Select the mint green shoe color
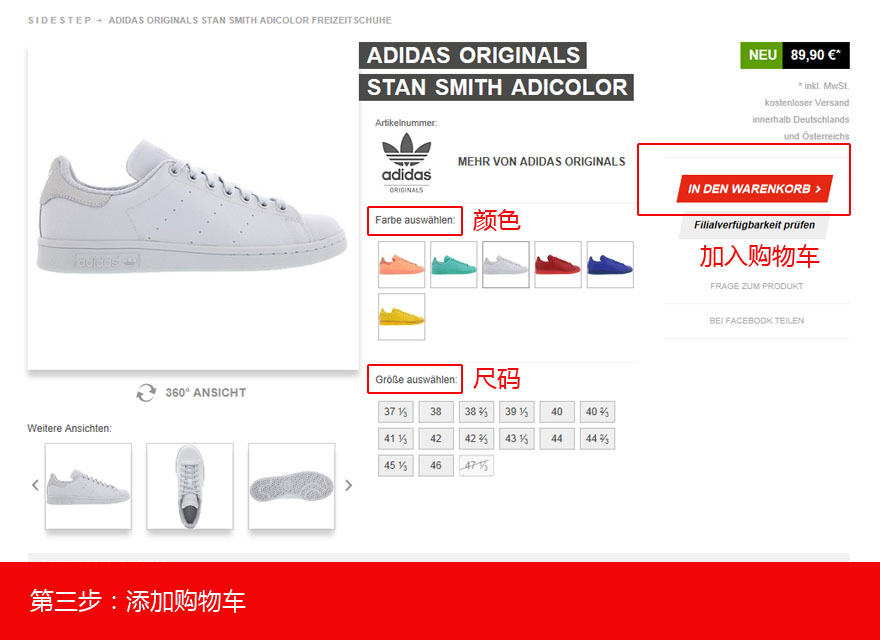This screenshot has height=640, width=880. coord(453,264)
